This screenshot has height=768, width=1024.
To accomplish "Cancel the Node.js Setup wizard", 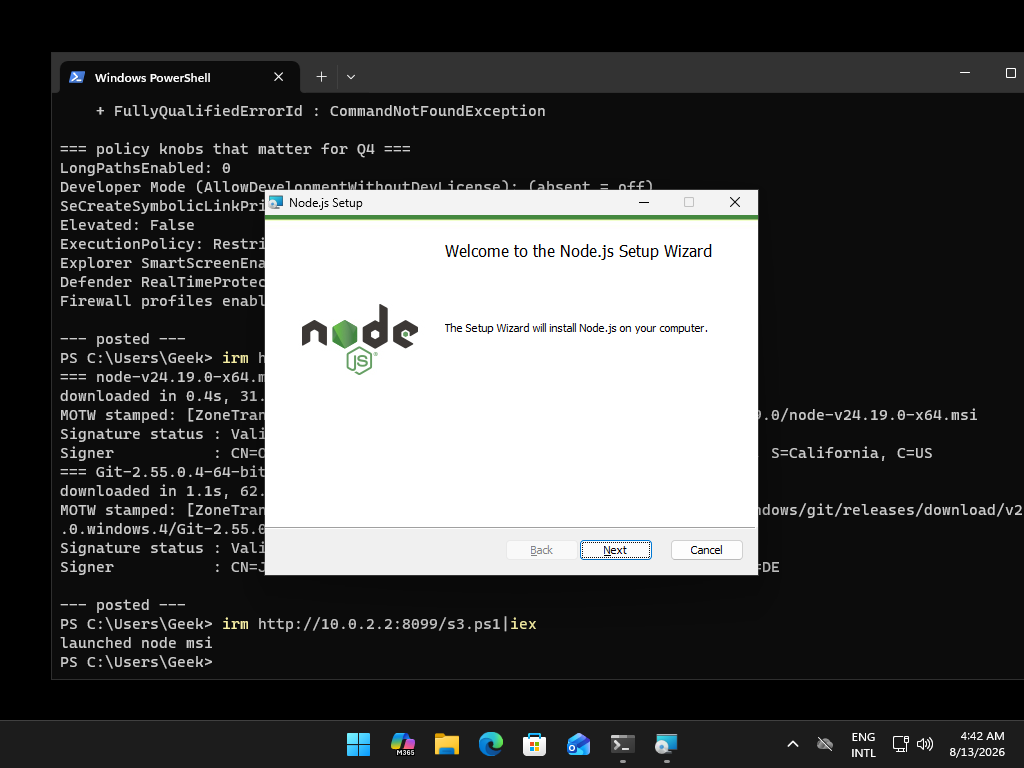I will pos(706,550).
